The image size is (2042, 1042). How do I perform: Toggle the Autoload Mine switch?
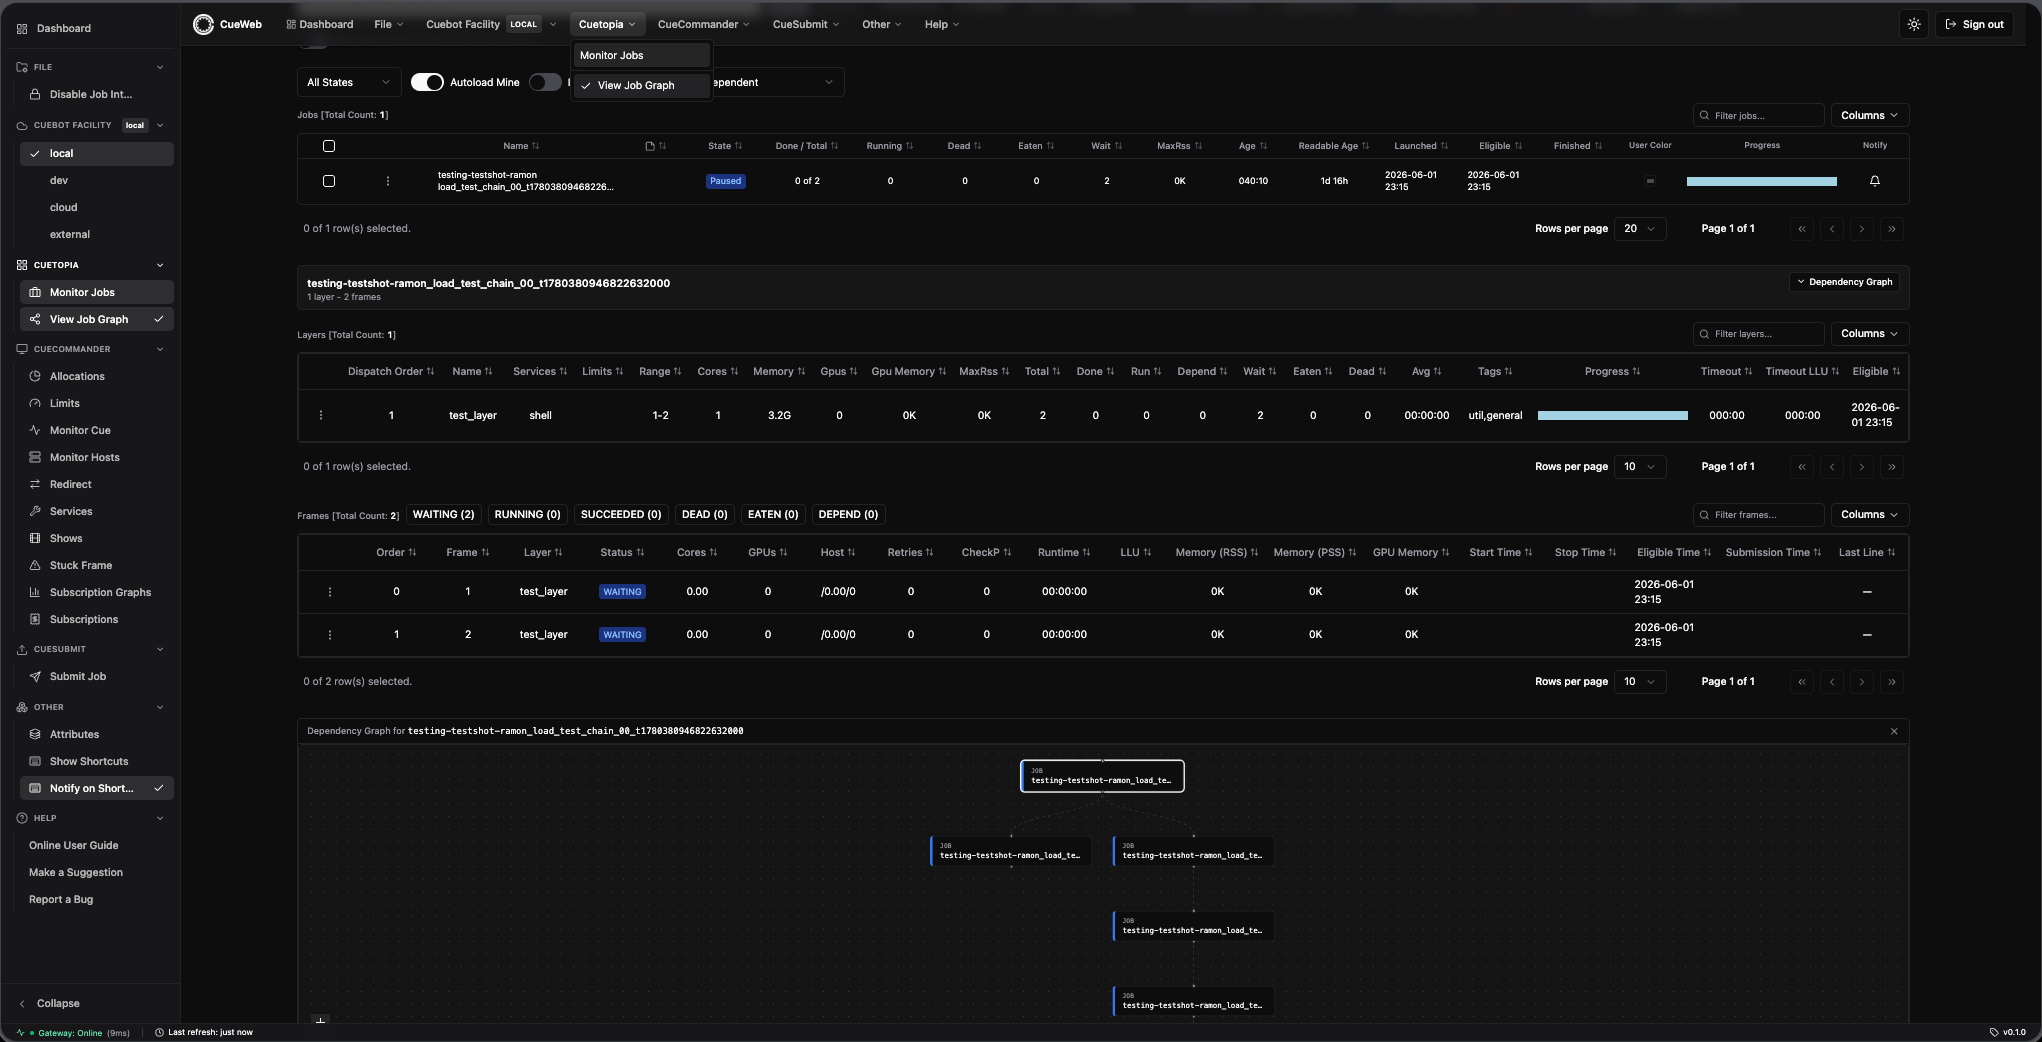[x=427, y=82]
